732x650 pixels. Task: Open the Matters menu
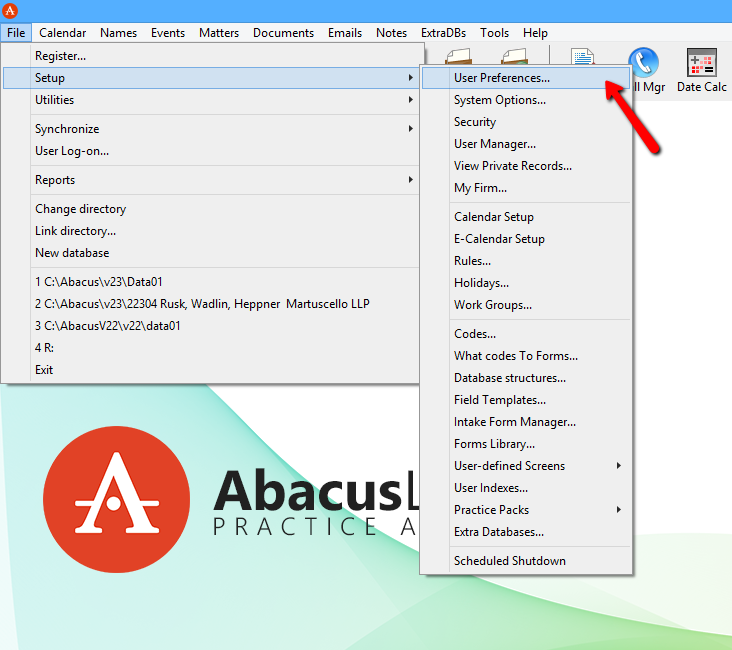tap(218, 33)
